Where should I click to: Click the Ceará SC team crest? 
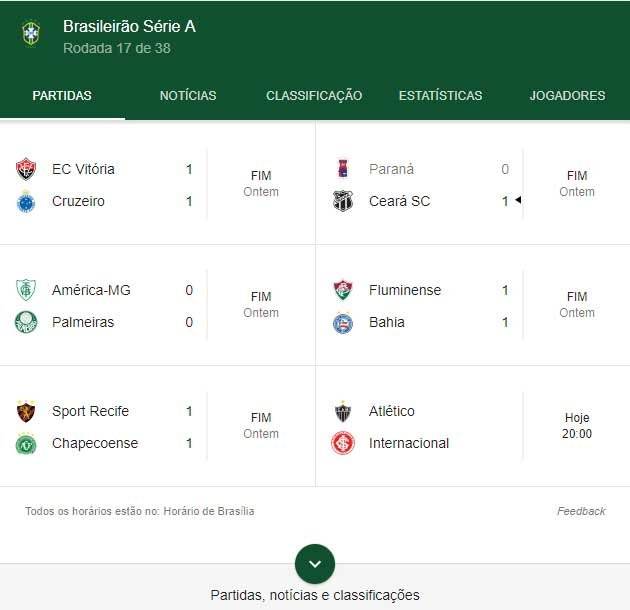coord(343,201)
